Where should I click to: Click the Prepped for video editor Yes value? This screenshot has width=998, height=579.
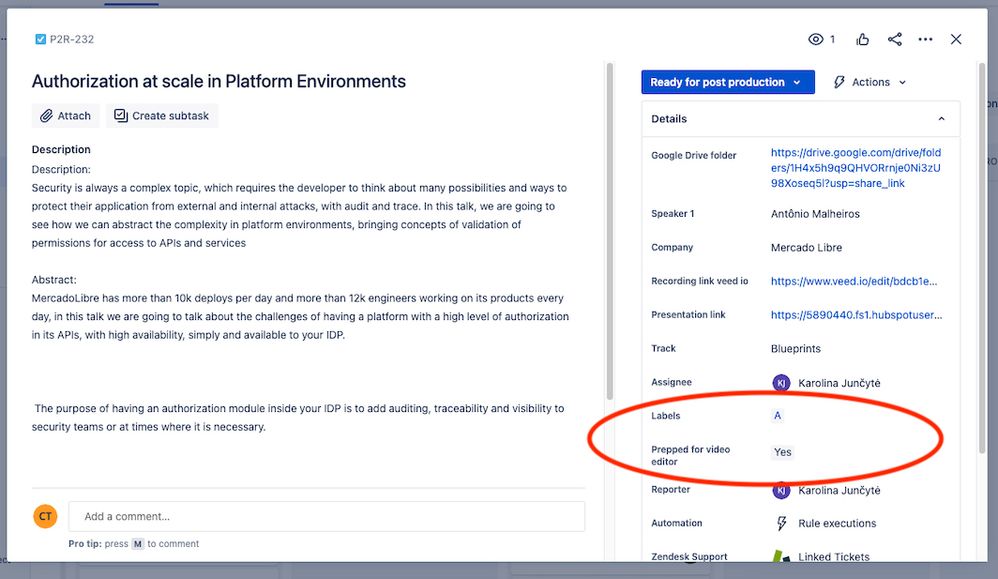click(x=782, y=452)
